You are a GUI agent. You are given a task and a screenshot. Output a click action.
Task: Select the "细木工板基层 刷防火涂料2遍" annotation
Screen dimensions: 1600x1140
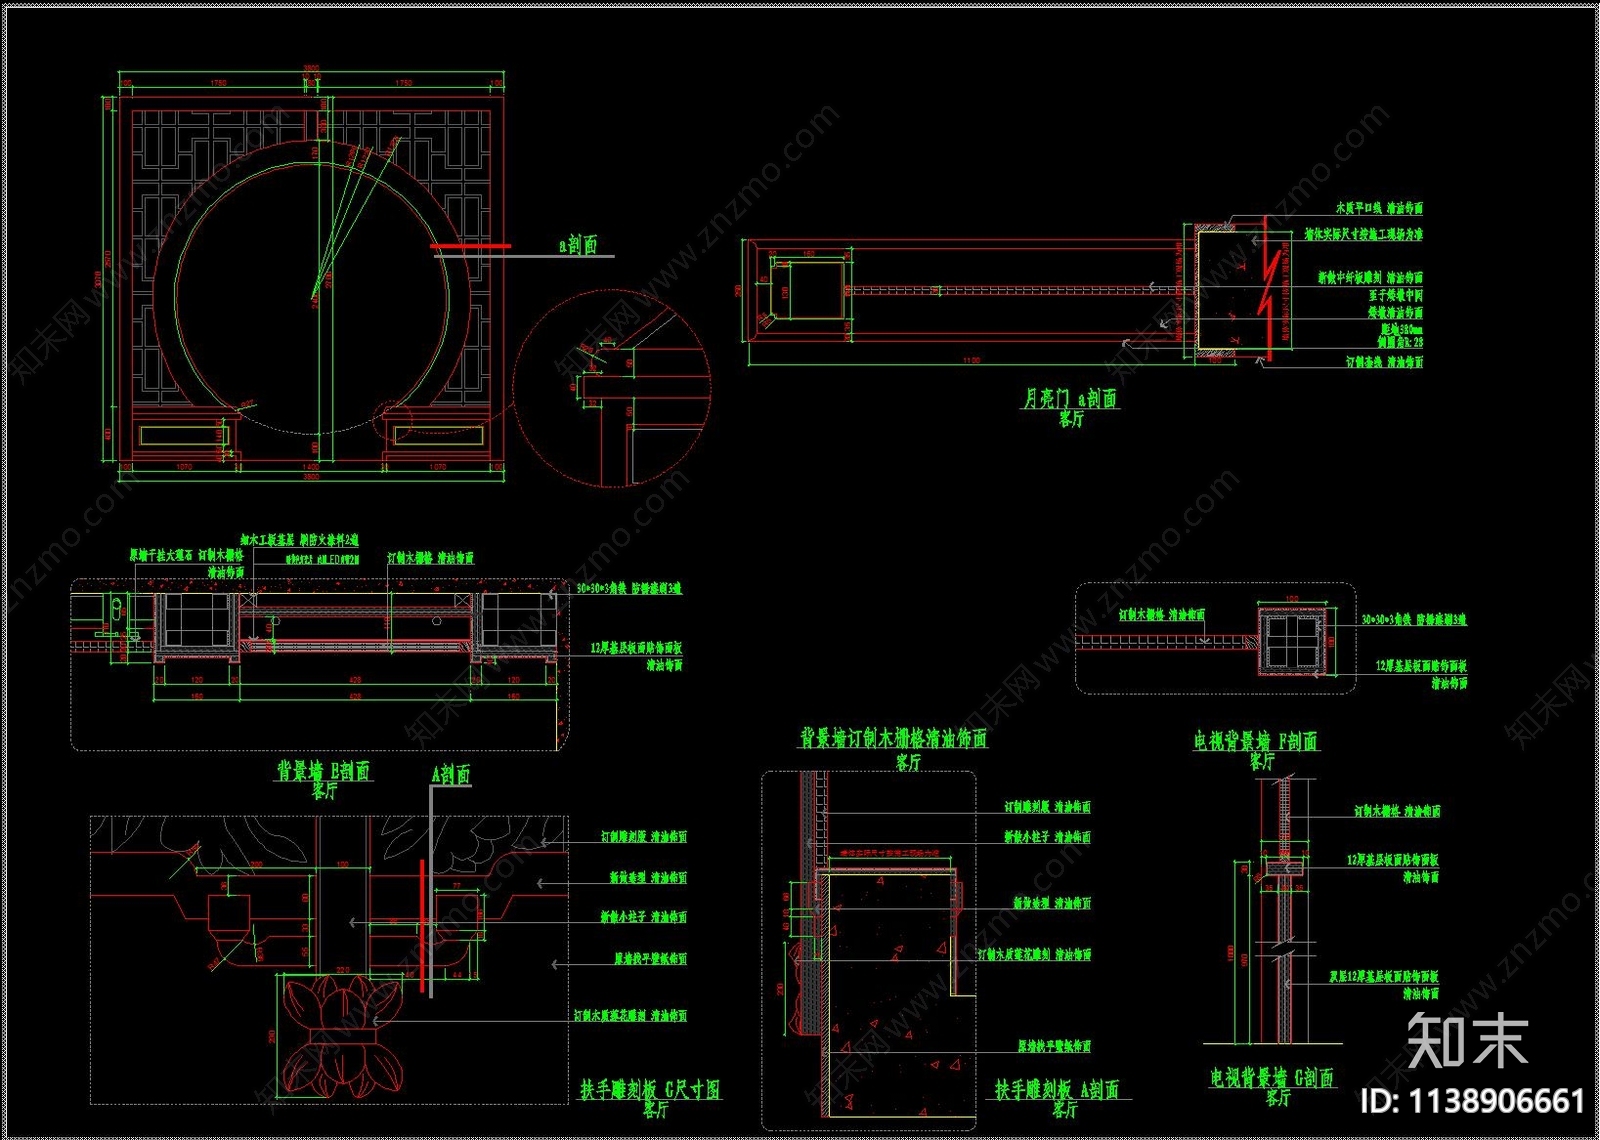pyautogui.click(x=299, y=540)
